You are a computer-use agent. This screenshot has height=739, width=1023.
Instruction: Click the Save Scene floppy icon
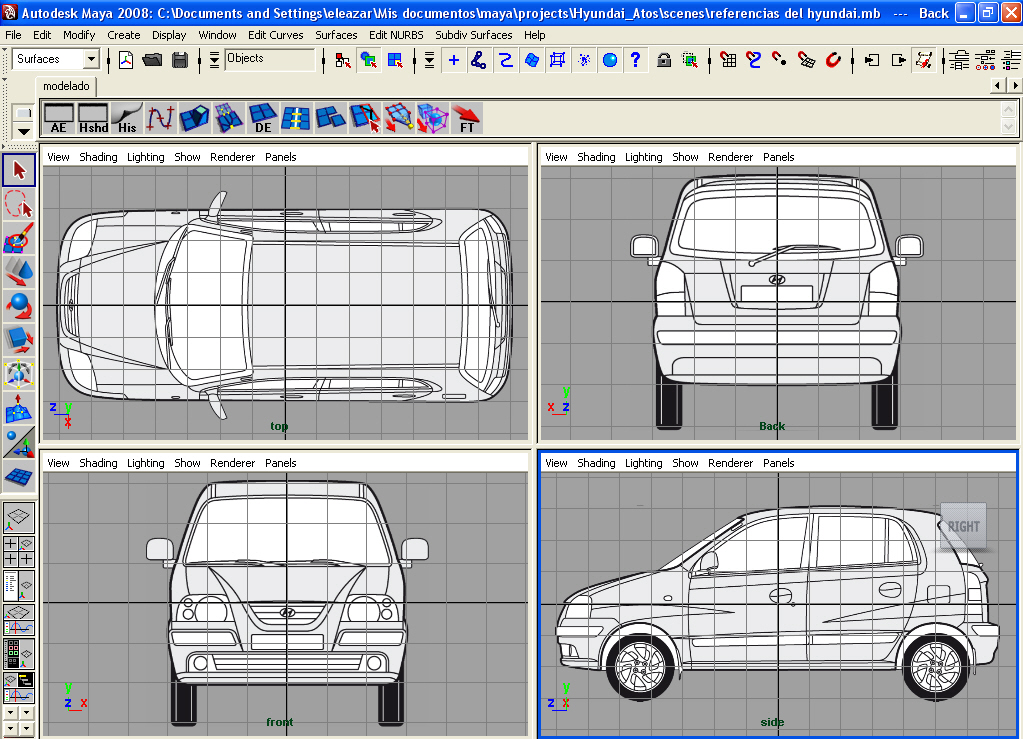coord(179,60)
